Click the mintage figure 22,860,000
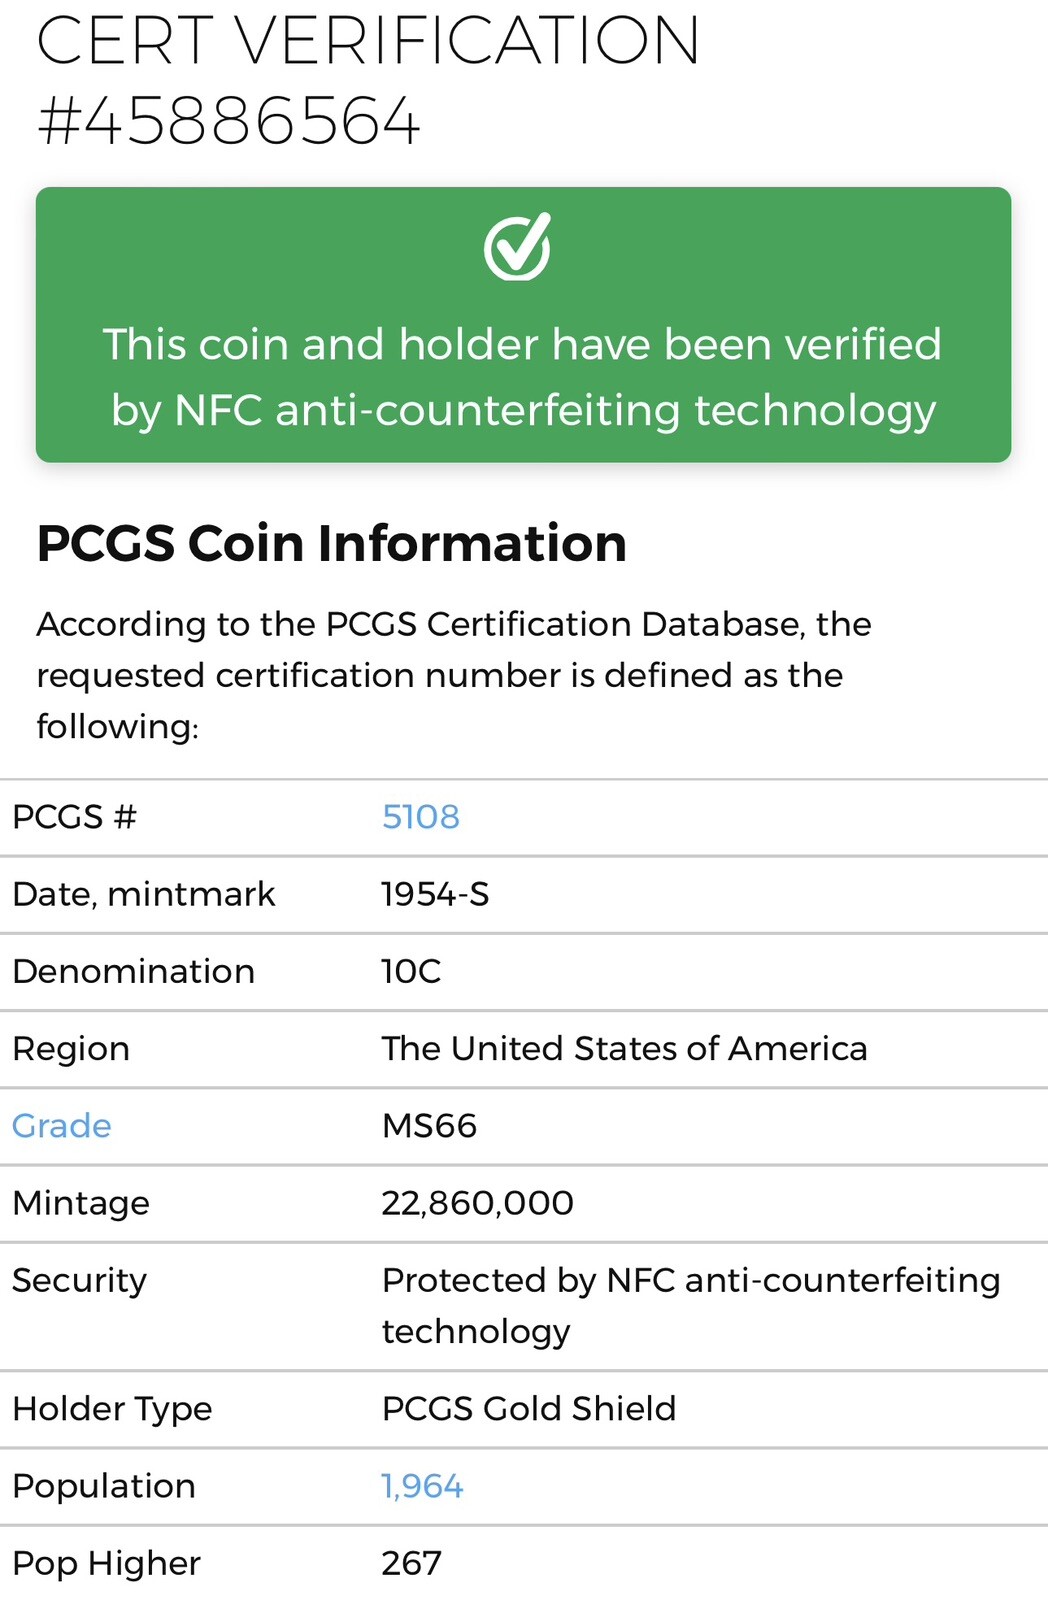The image size is (1048, 1600). point(477,1203)
